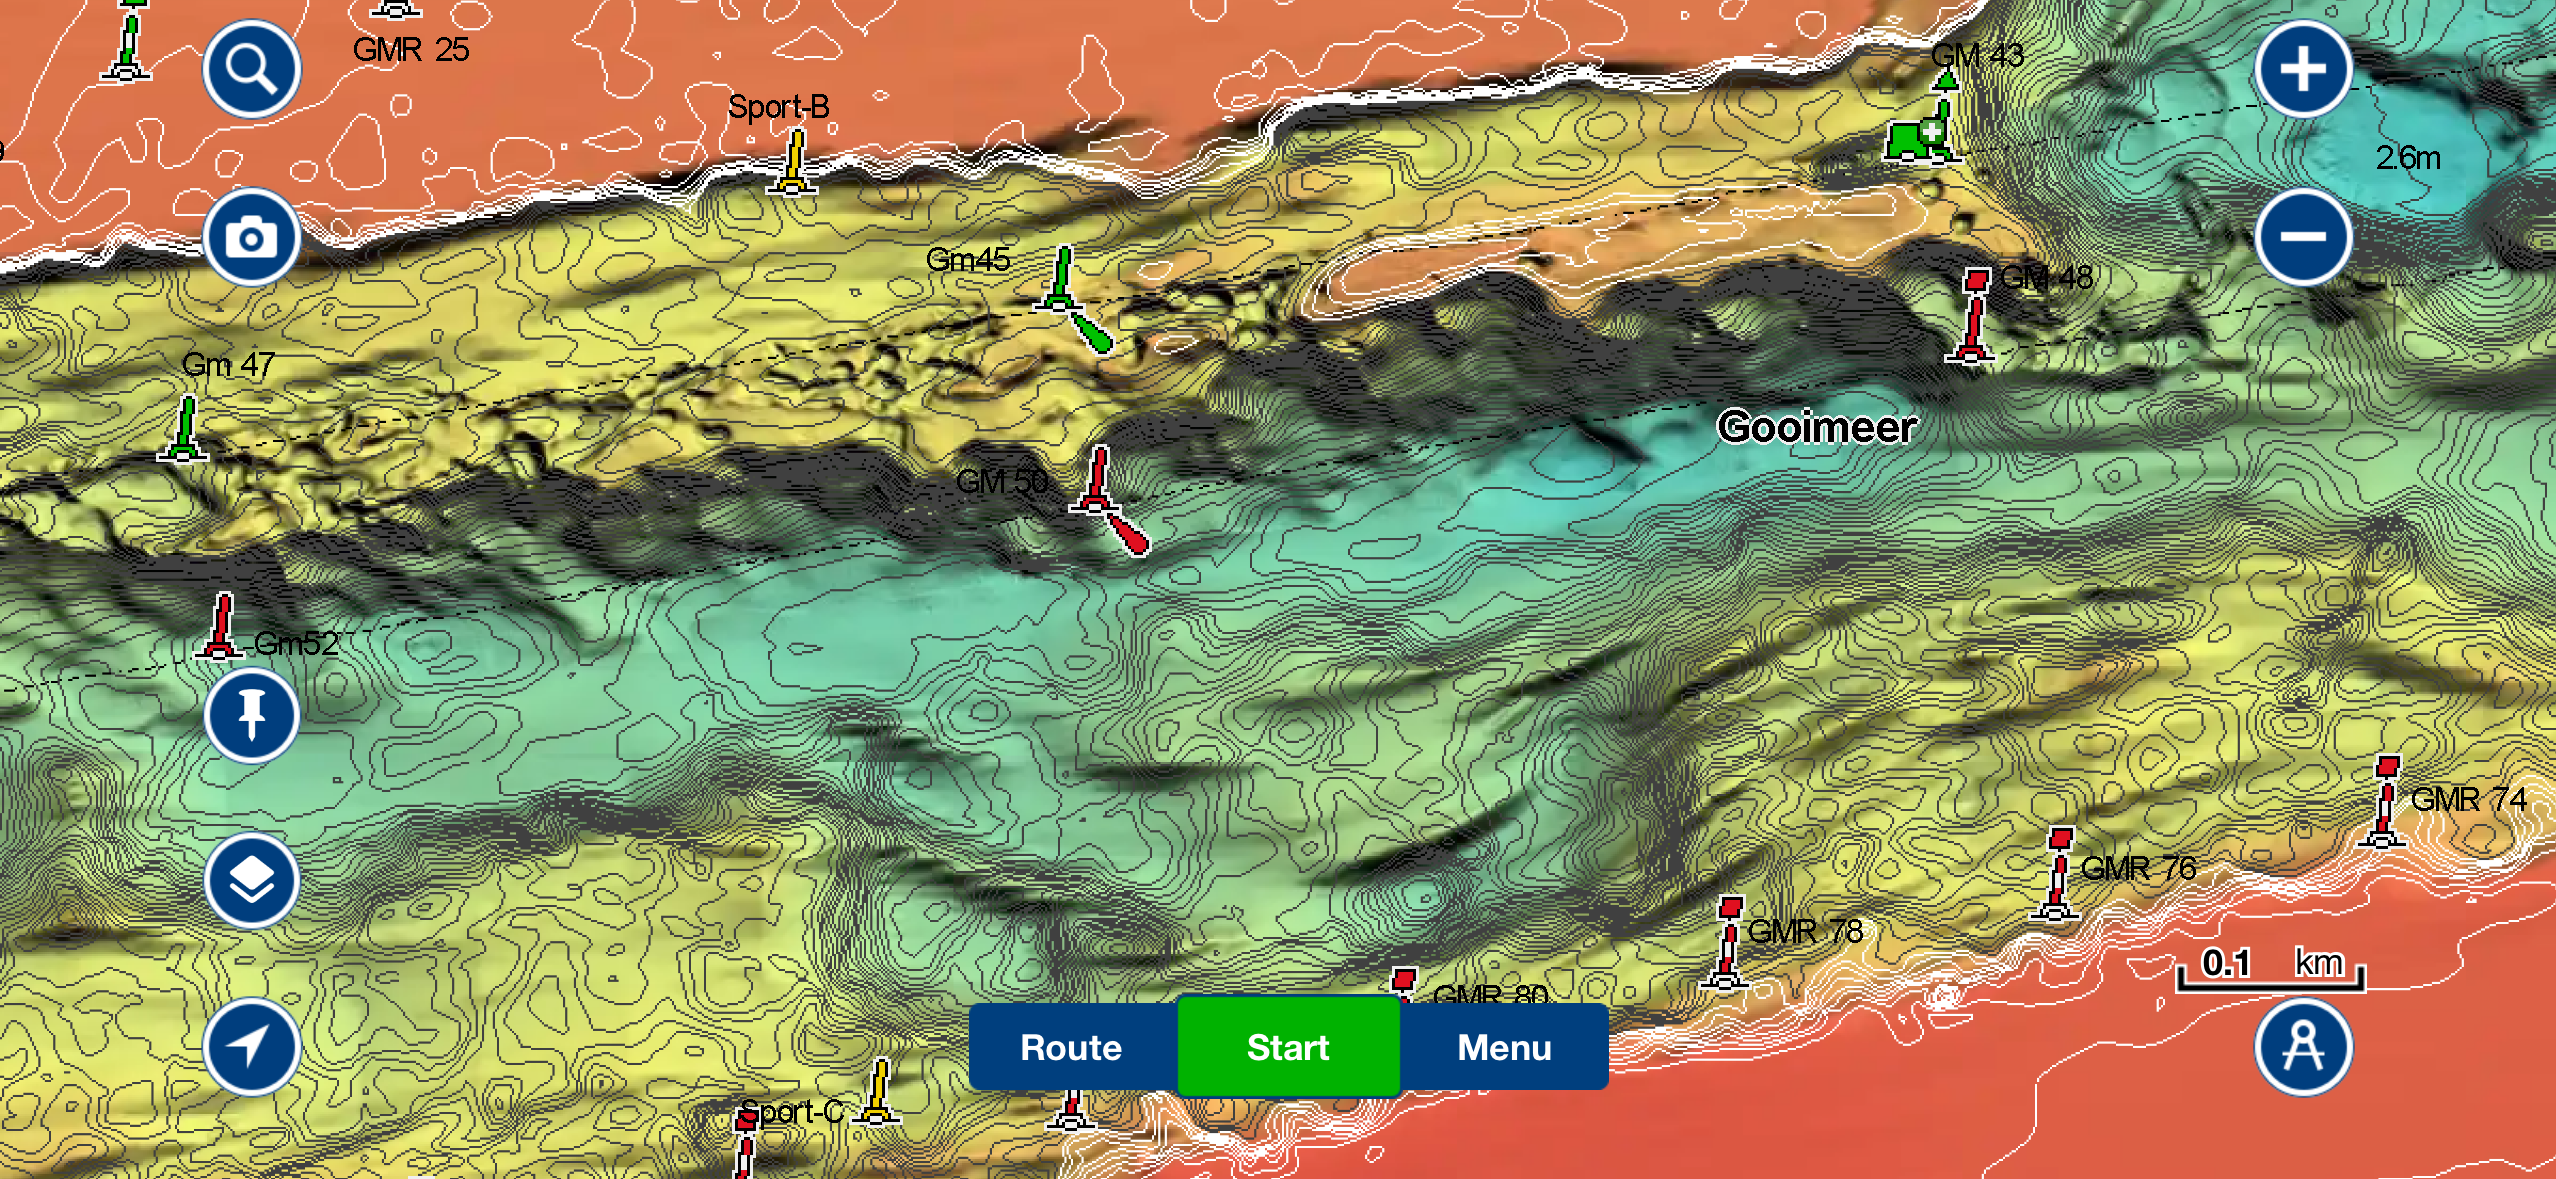
Task: Select the red GMR 76 buoy marker
Action: (2057, 873)
